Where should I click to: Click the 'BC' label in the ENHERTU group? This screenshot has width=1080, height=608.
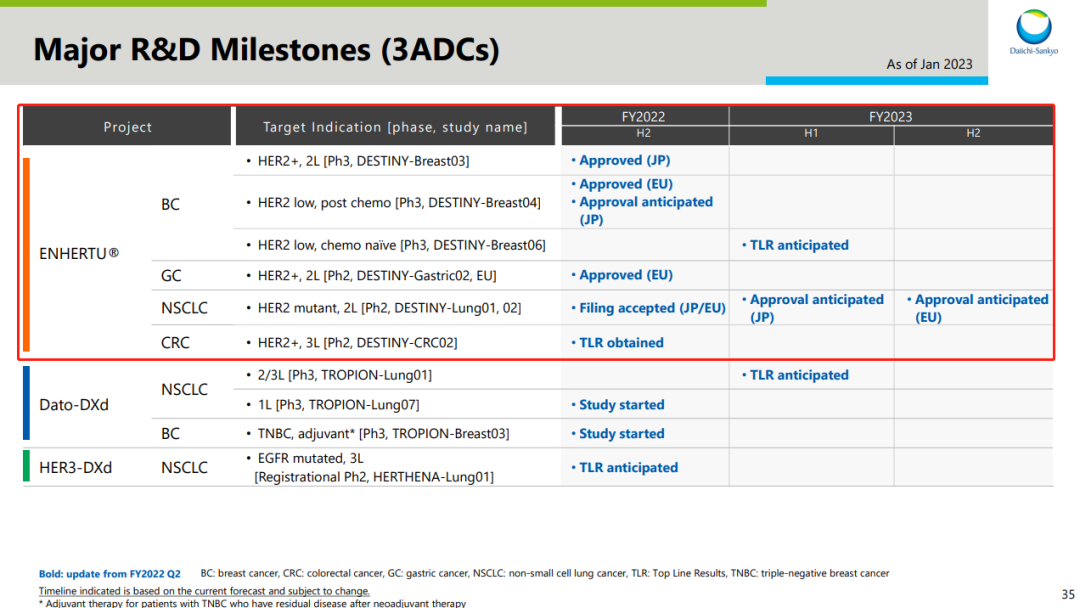[170, 205]
